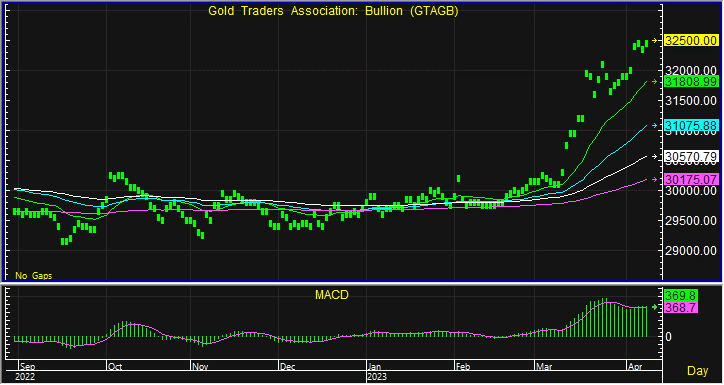Click the white arrow beside 30570.79

point(654,157)
